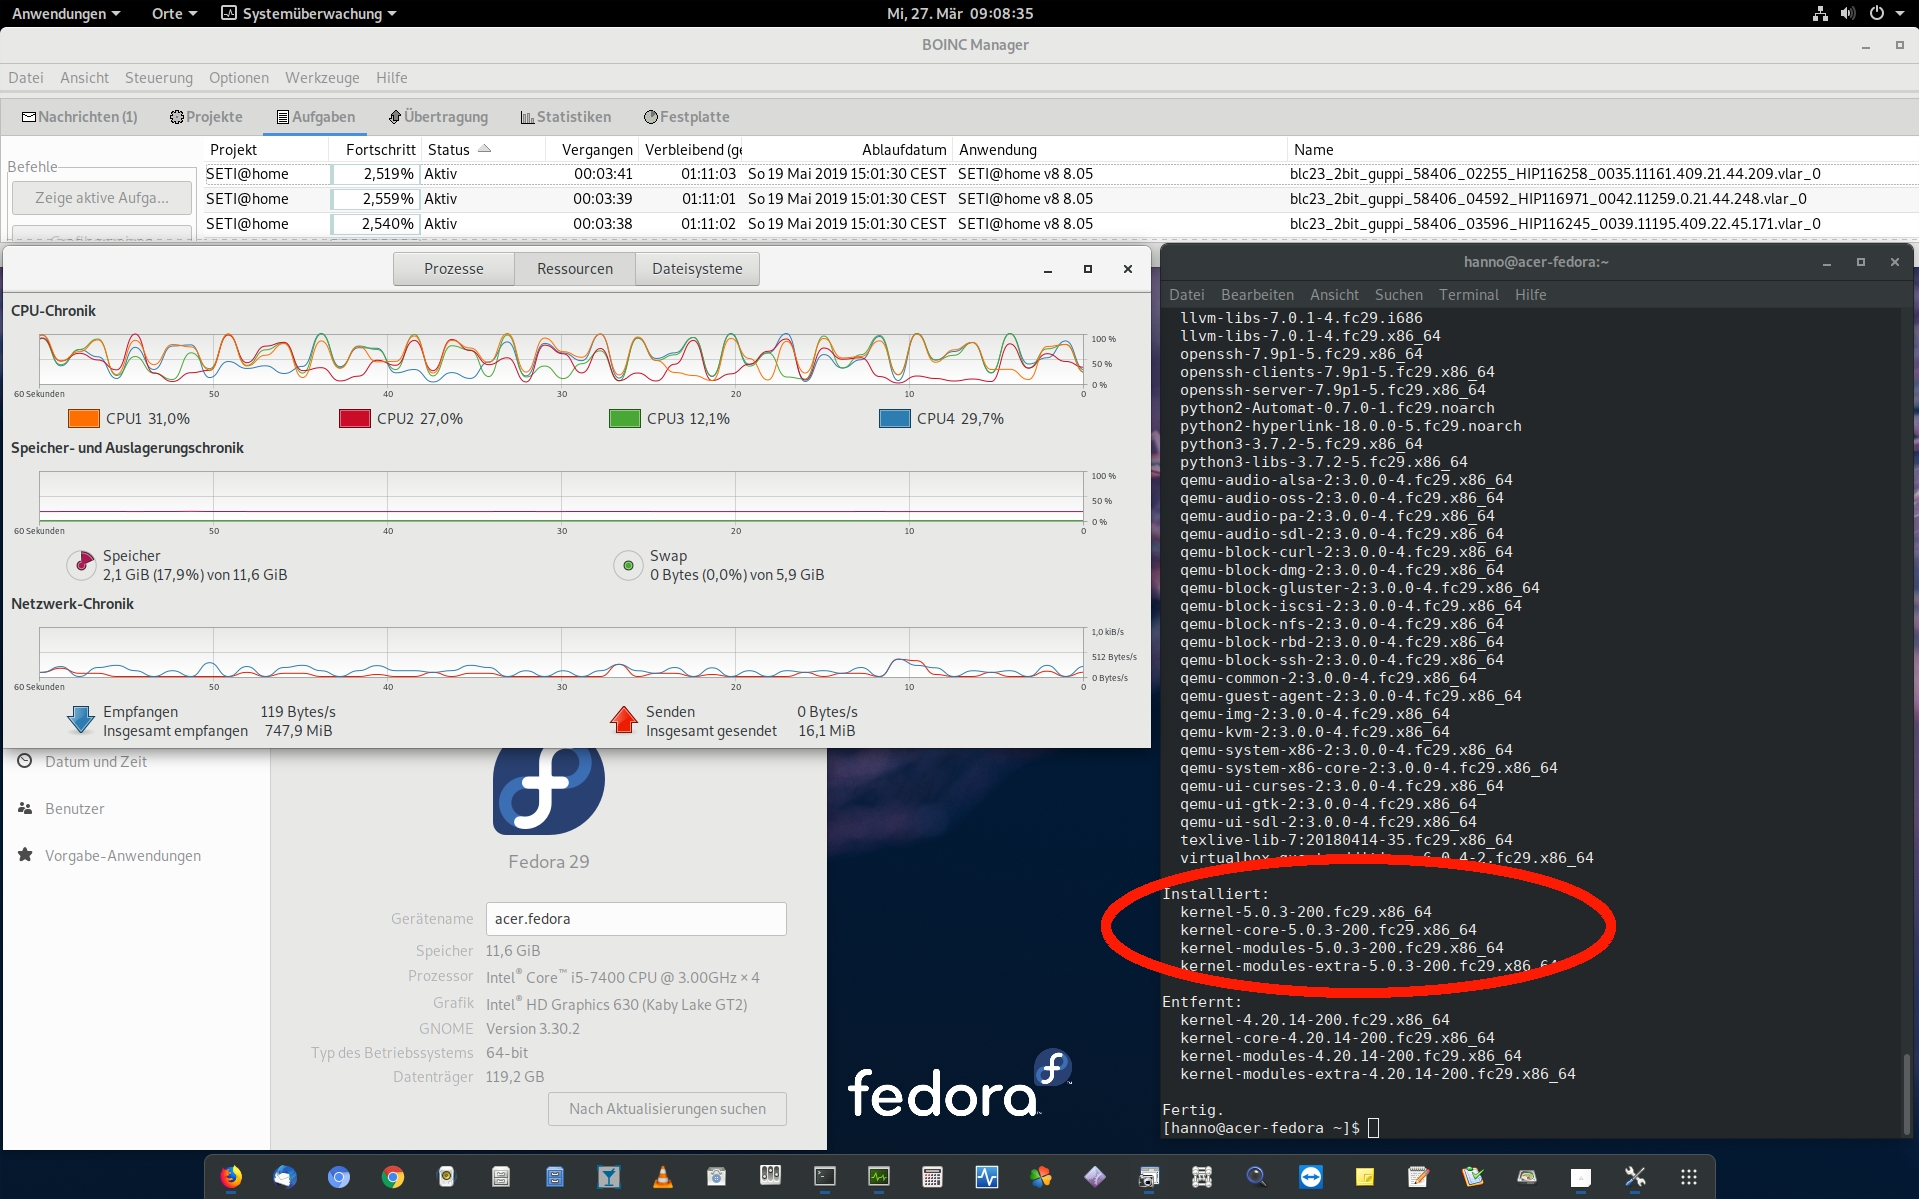This screenshot has width=1919, height=1199.
Task: Open the terminal icon in the dock
Action: (x=825, y=1177)
